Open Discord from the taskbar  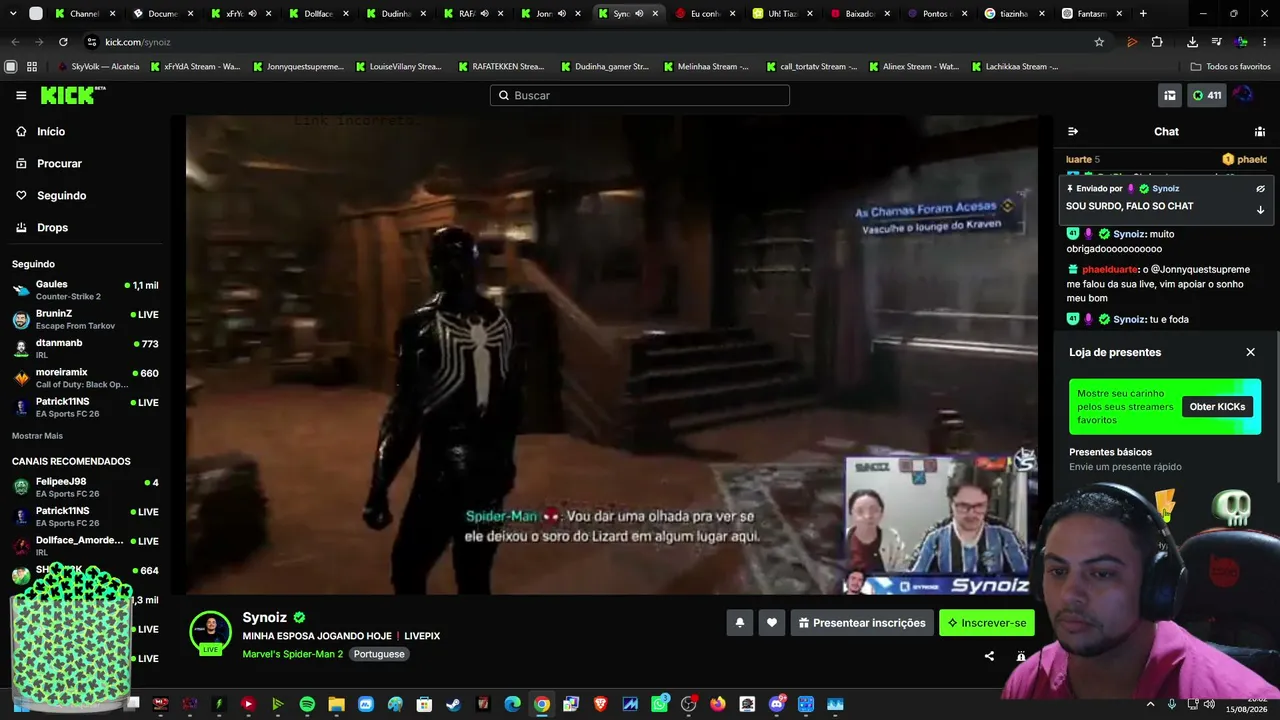777,704
